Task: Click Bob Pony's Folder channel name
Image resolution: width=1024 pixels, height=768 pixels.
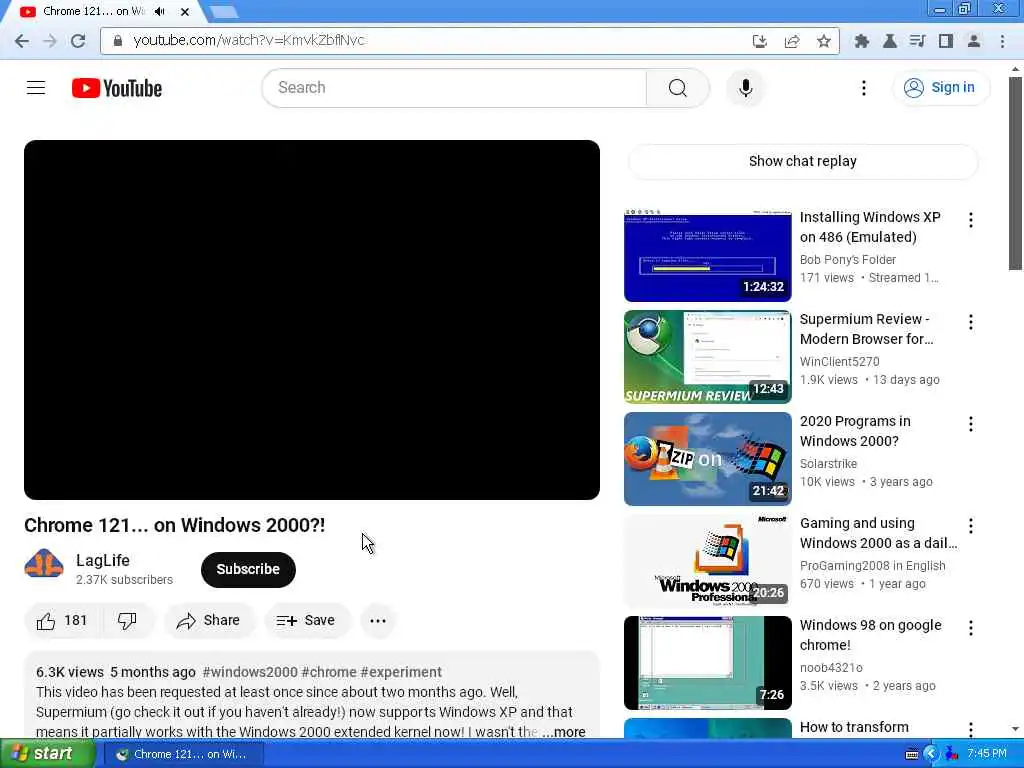Action: coord(848,259)
